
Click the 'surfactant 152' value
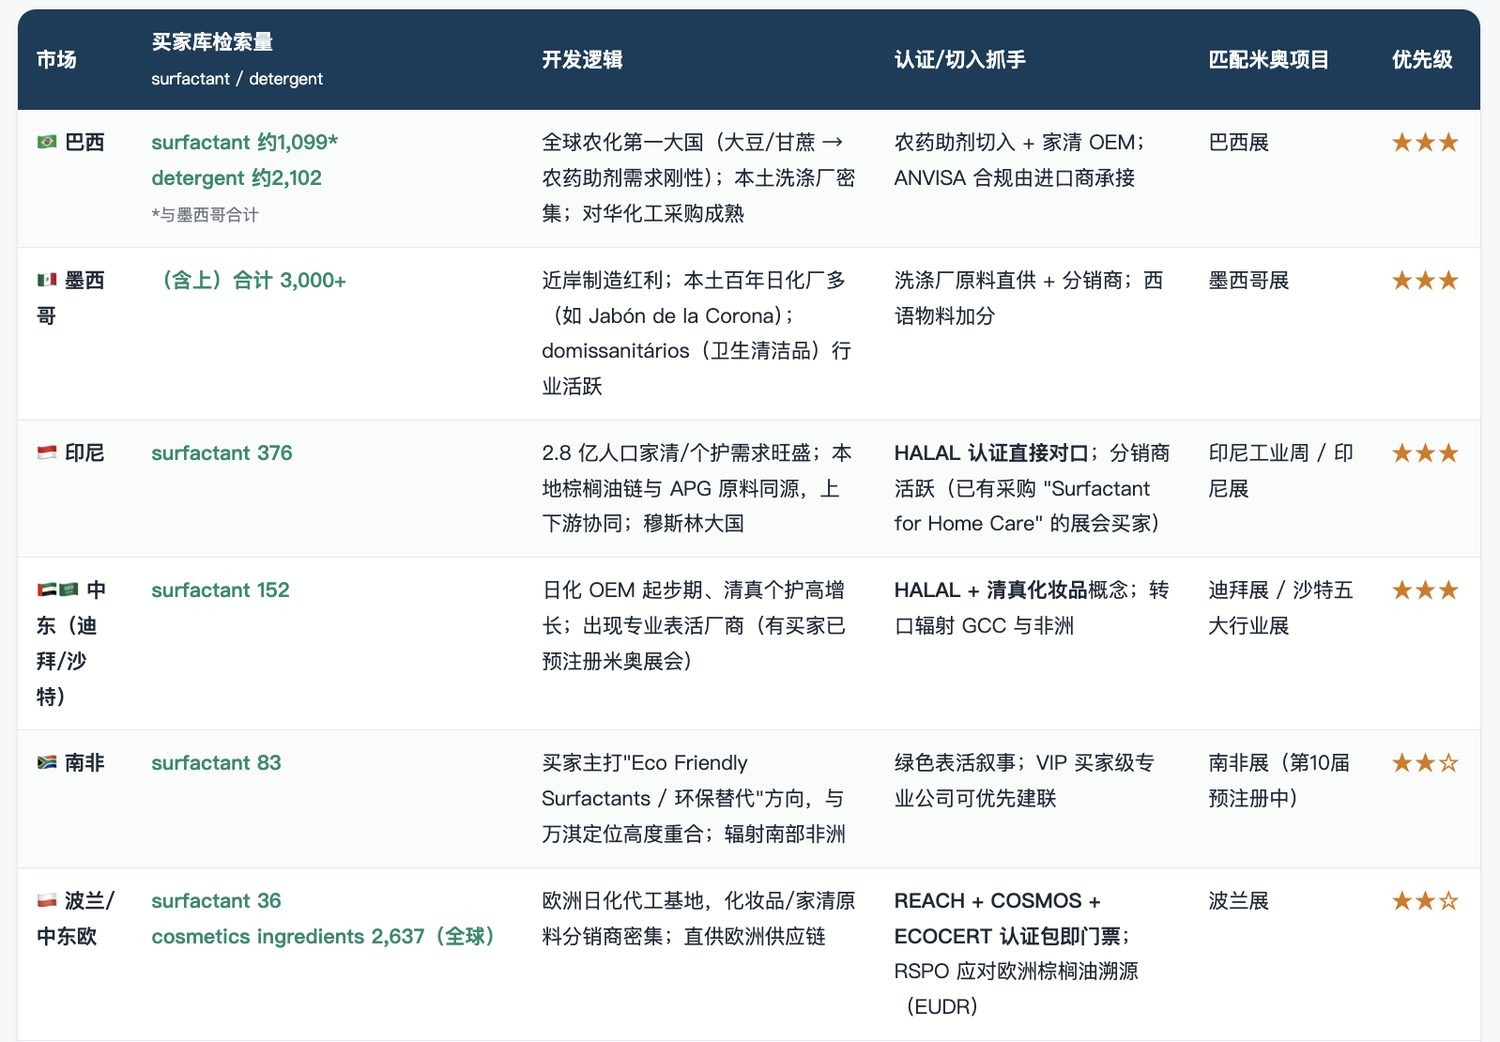[x=220, y=590]
